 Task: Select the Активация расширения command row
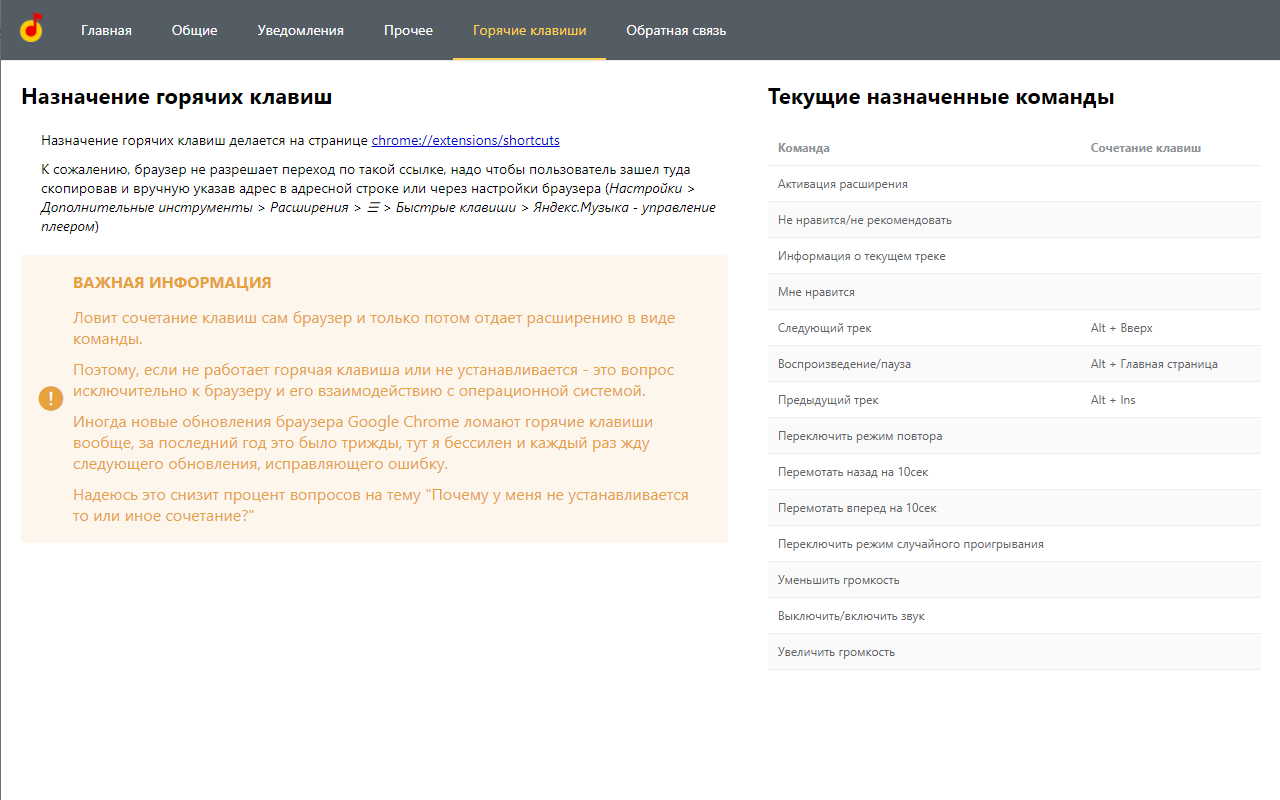coord(1013,183)
